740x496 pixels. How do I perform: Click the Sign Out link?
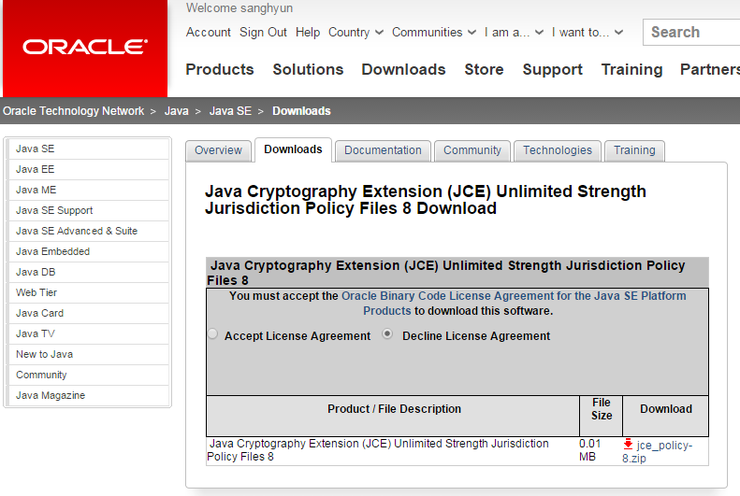point(263,32)
